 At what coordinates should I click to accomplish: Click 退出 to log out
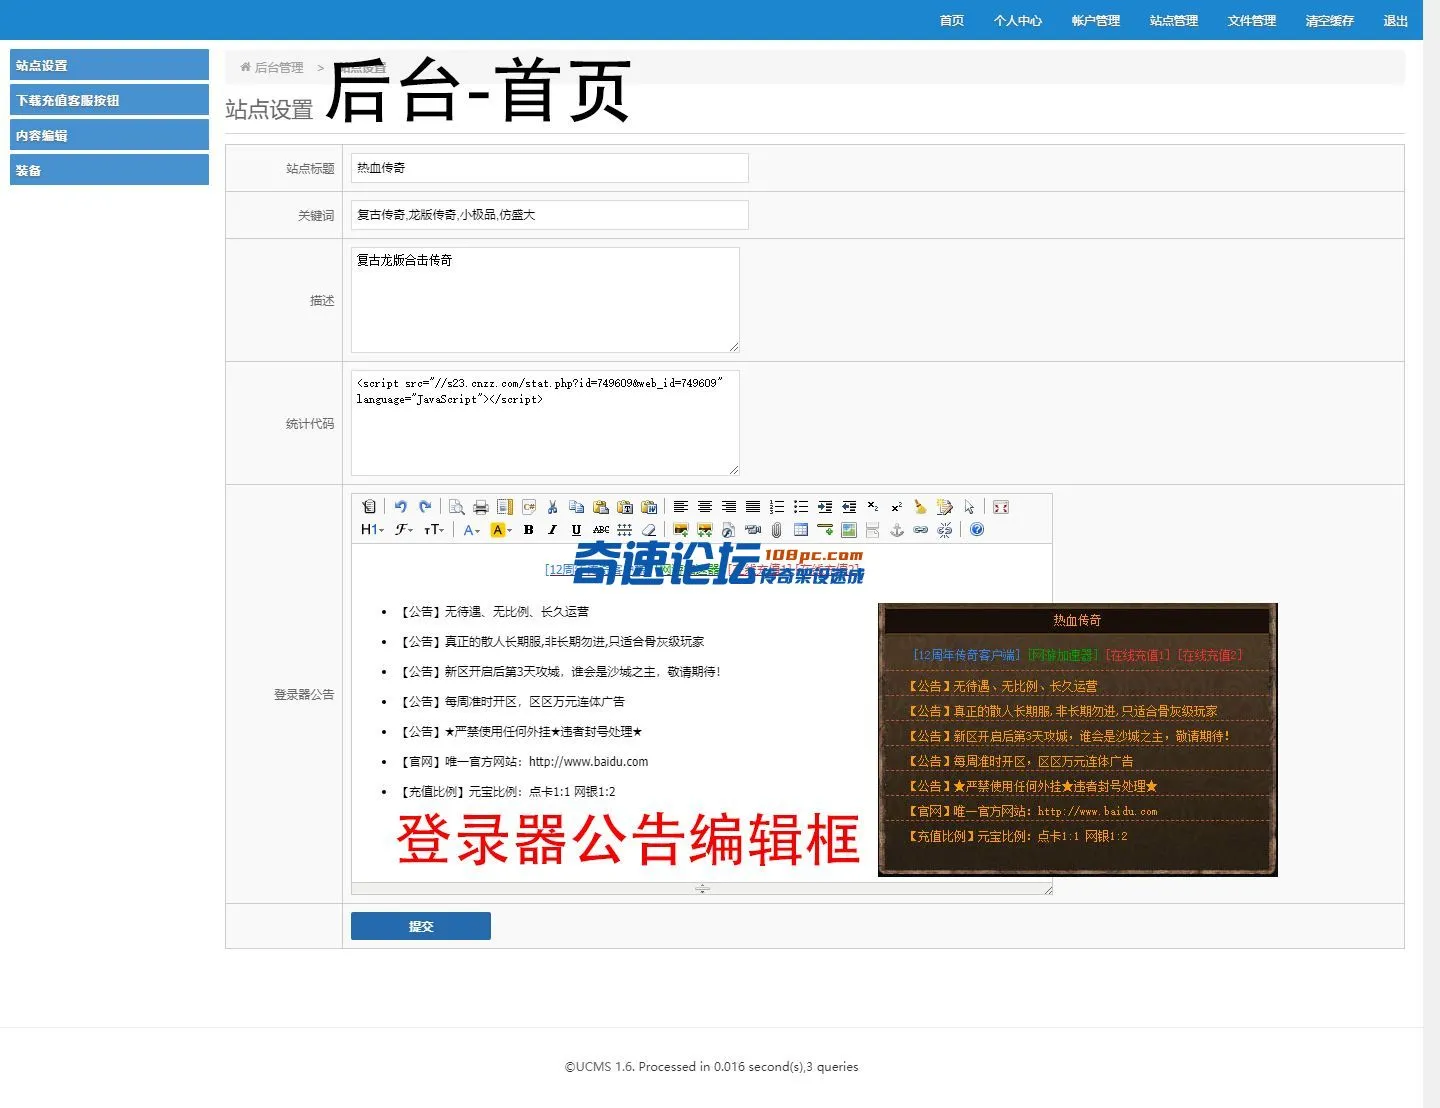click(x=1396, y=21)
